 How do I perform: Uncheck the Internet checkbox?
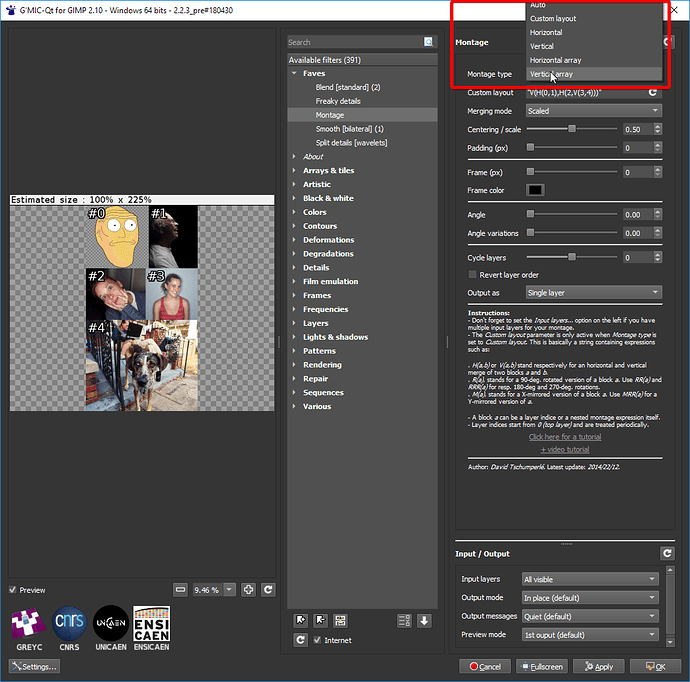coord(318,640)
